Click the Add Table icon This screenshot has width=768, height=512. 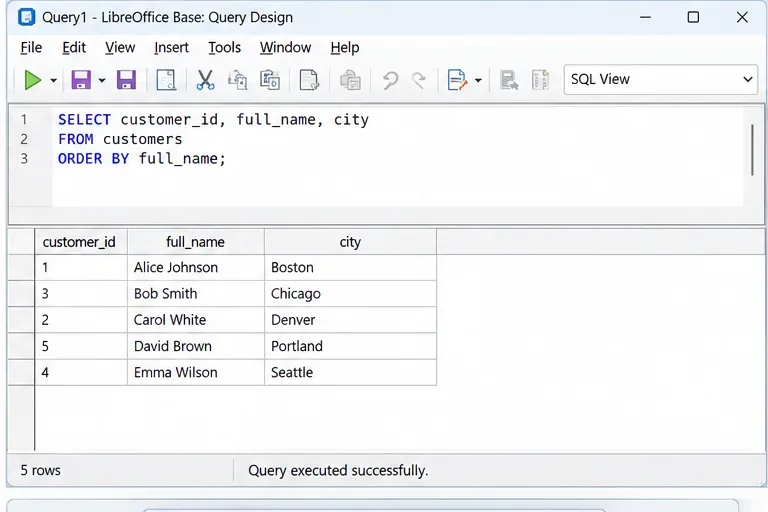pos(509,80)
